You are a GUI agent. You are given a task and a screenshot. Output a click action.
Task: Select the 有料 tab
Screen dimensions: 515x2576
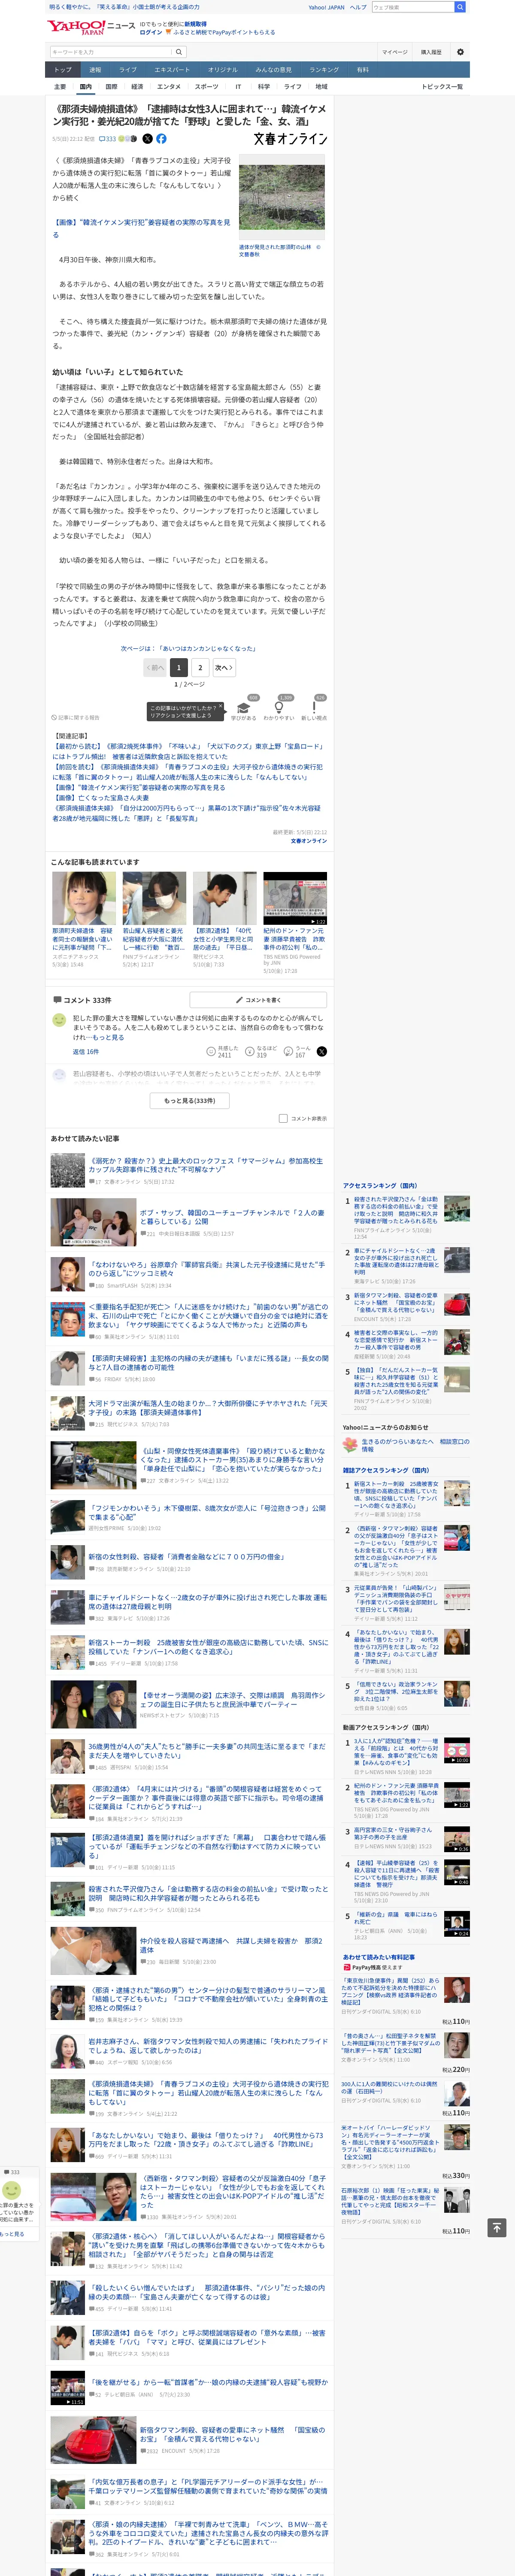[x=363, y=70]
